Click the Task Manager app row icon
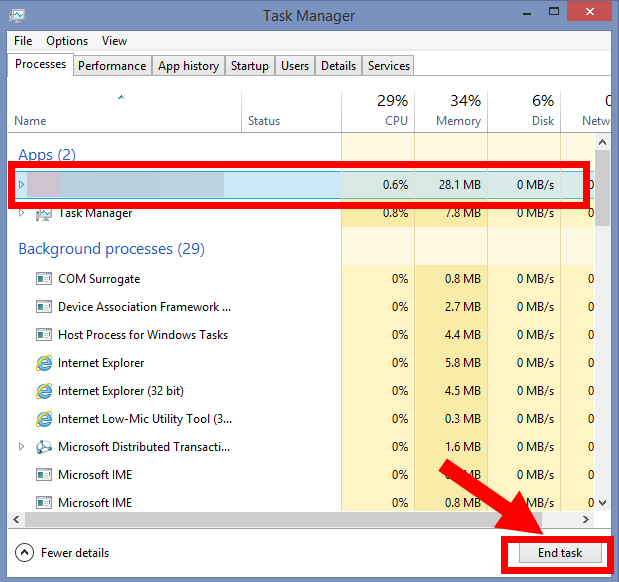Viewport: 619px width, 582px height. click(x=44, y=214)
